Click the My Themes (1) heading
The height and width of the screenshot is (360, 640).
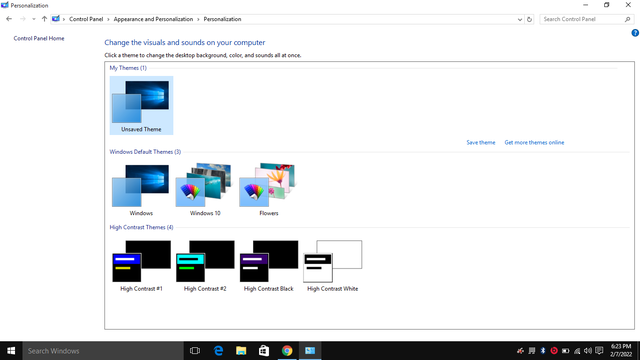coord(128,68)
